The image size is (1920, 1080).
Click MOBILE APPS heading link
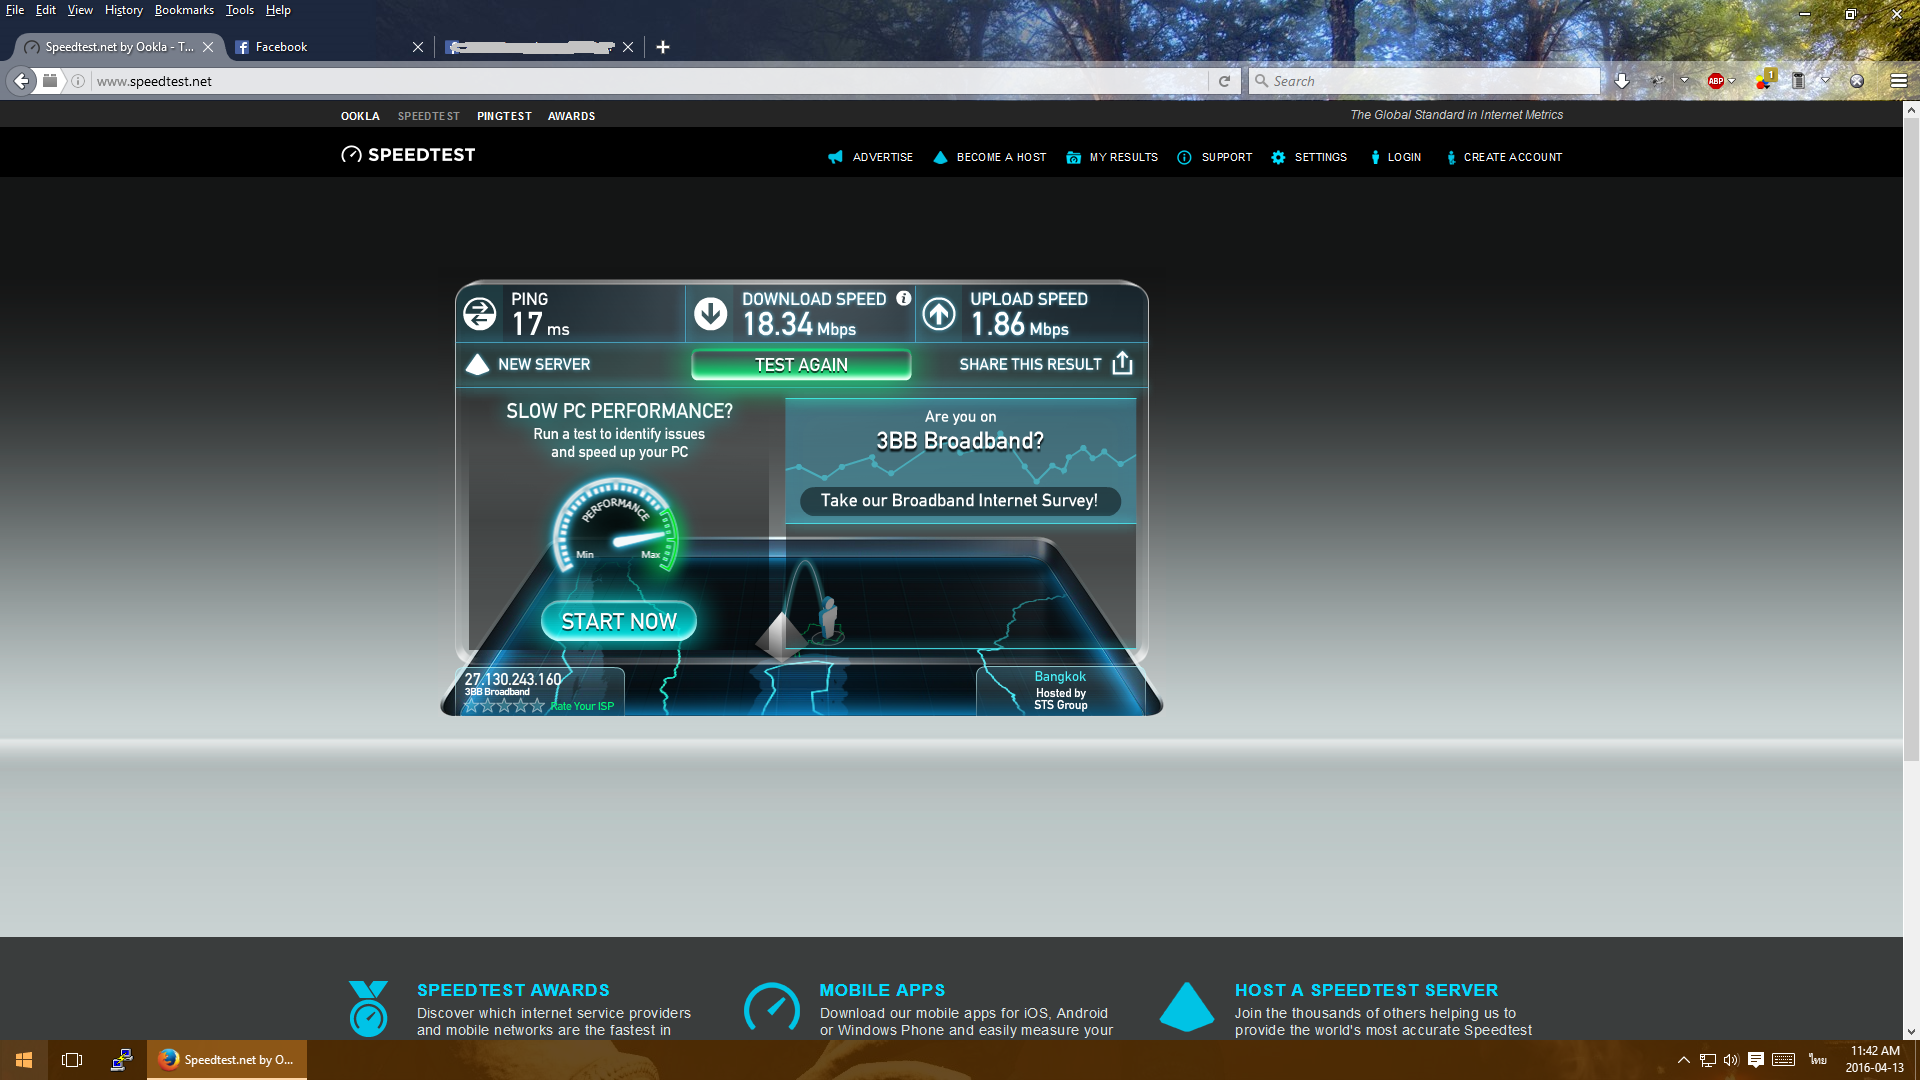(x=882, y=990)
